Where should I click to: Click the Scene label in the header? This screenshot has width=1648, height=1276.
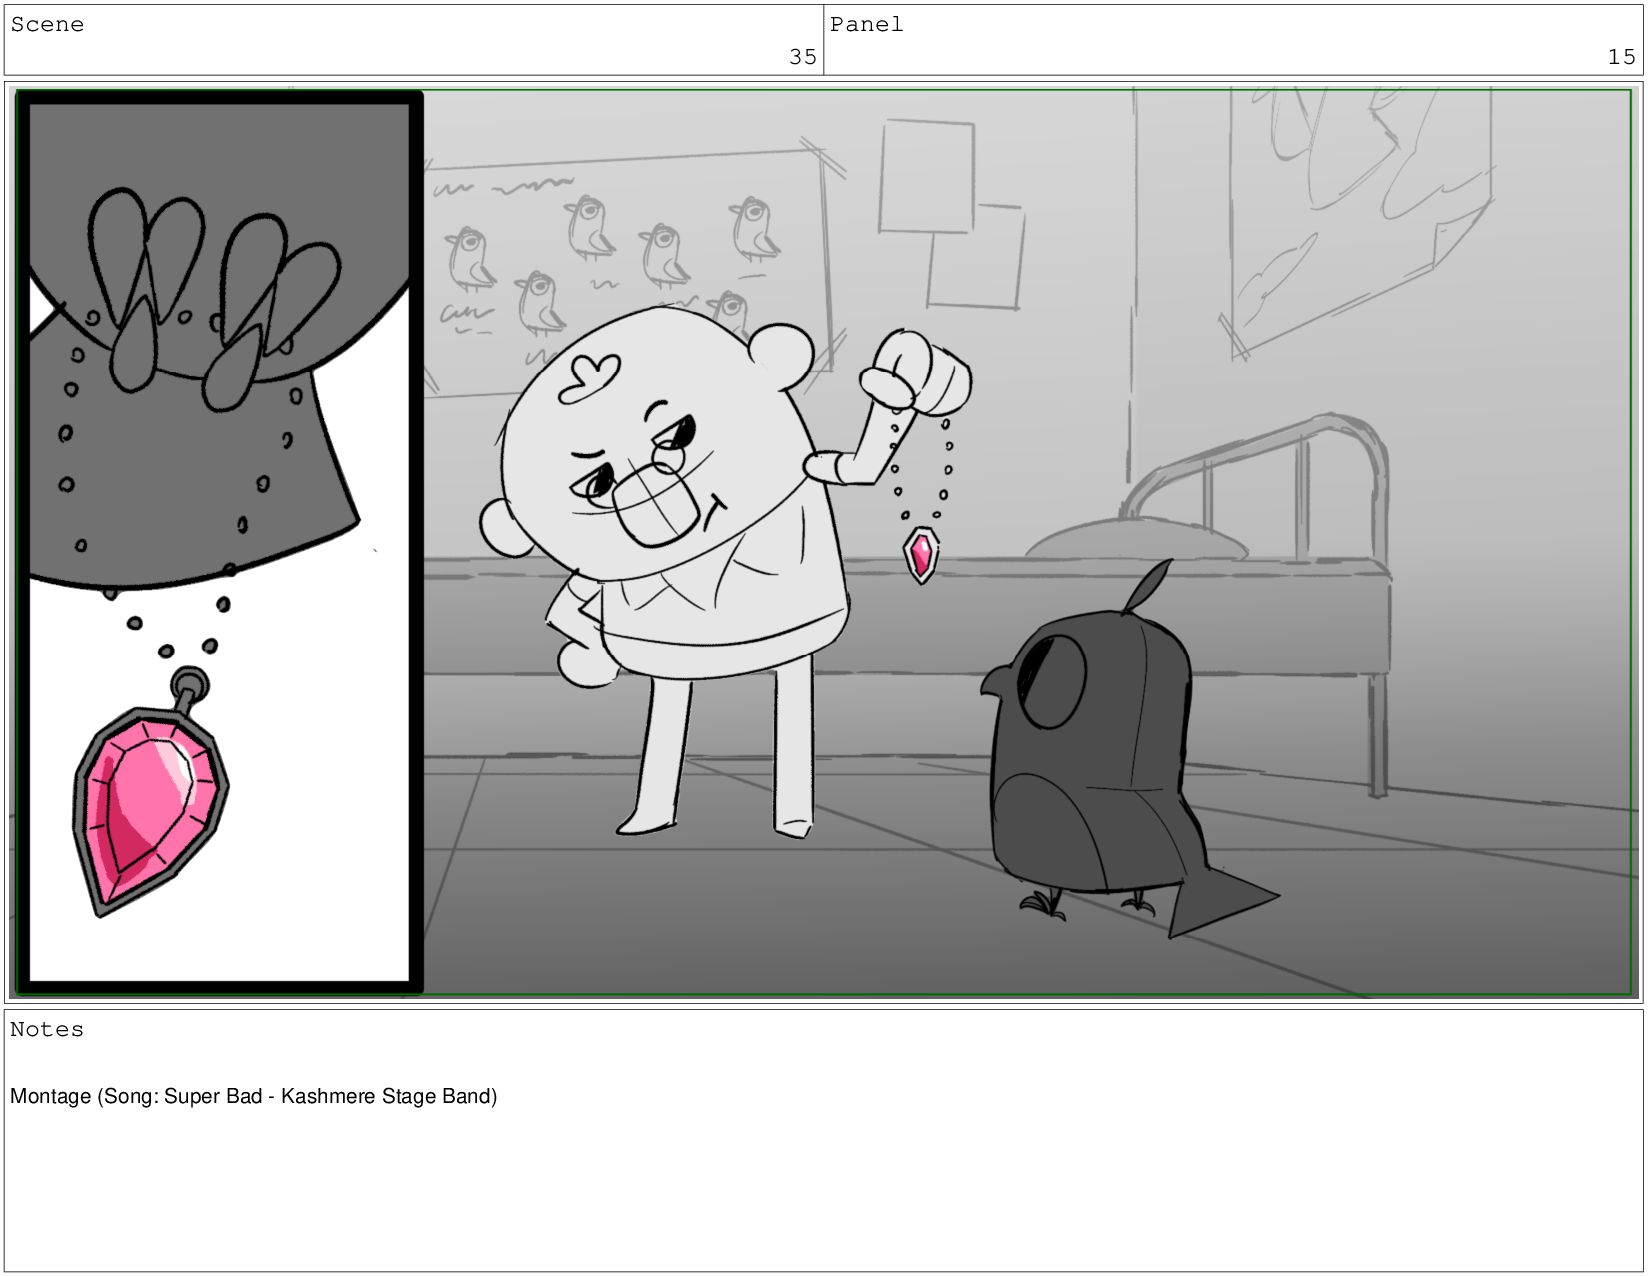pos(47,24)
